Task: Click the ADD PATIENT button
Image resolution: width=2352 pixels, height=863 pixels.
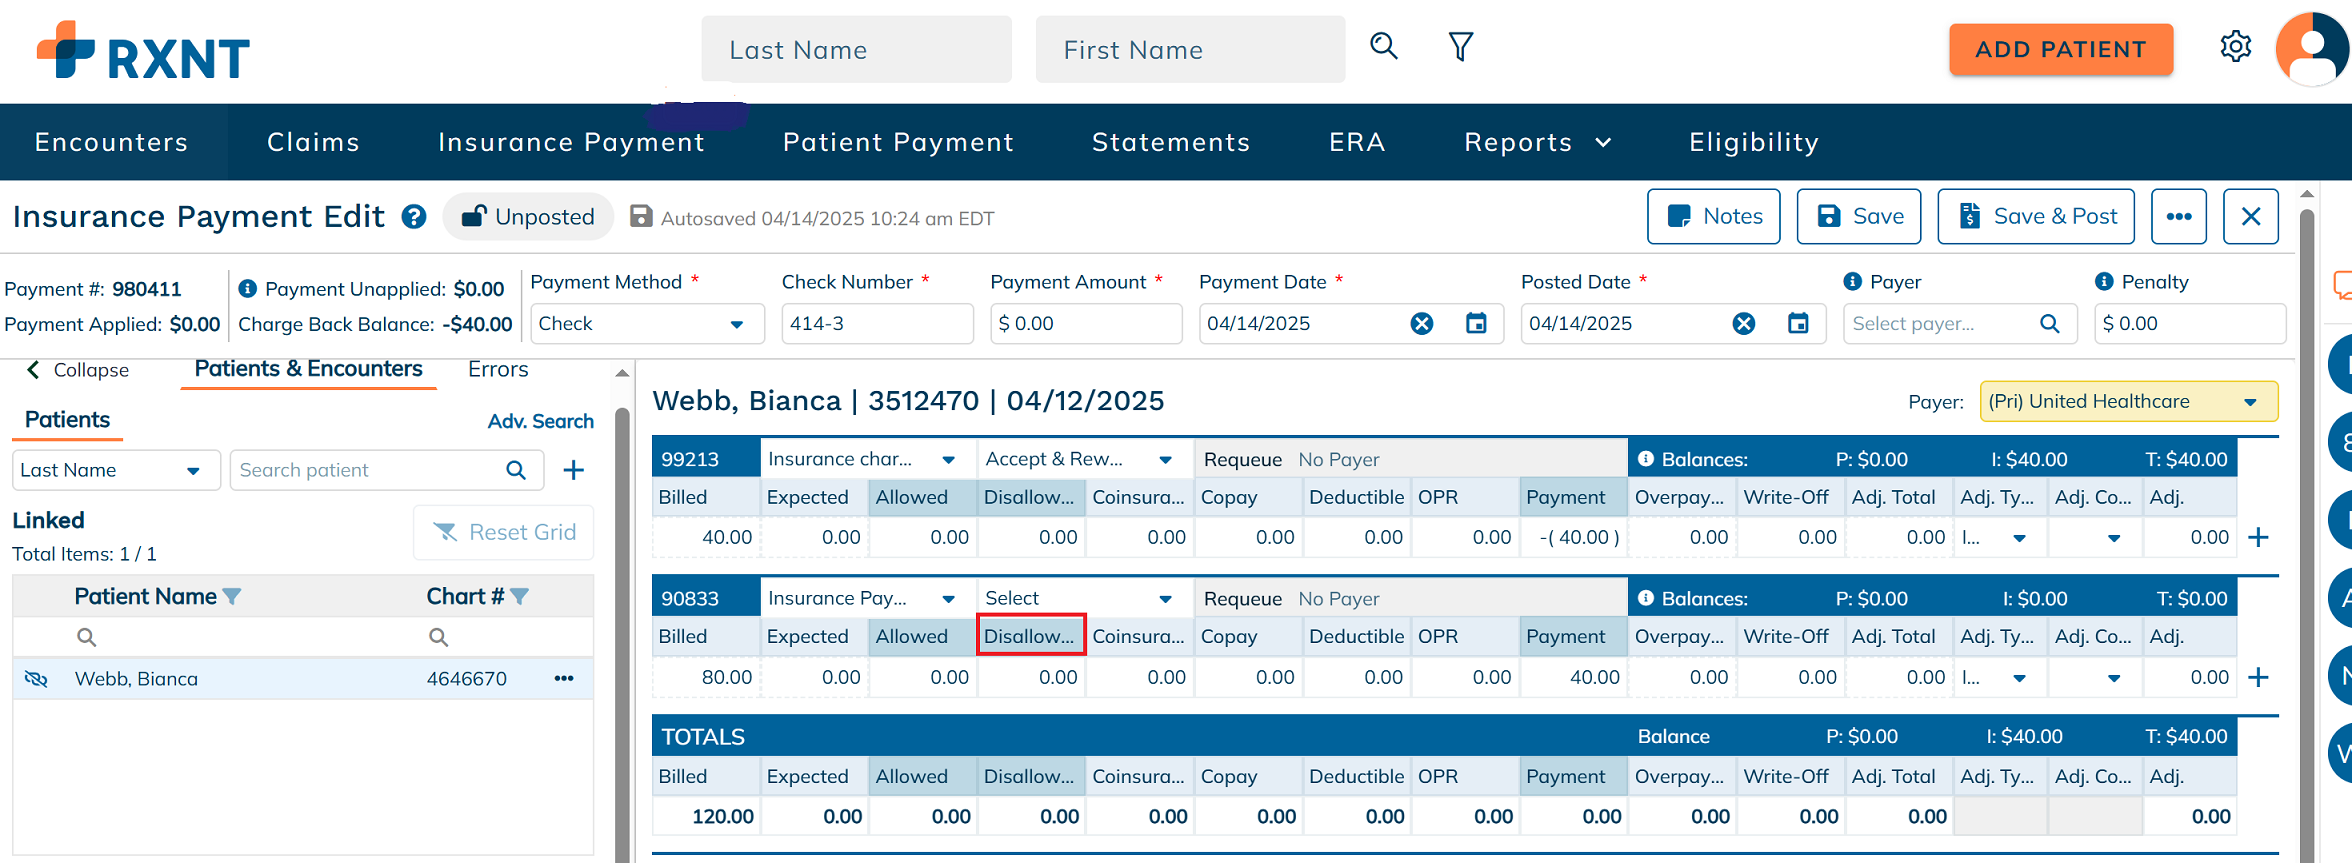Action: [2061, 49]
